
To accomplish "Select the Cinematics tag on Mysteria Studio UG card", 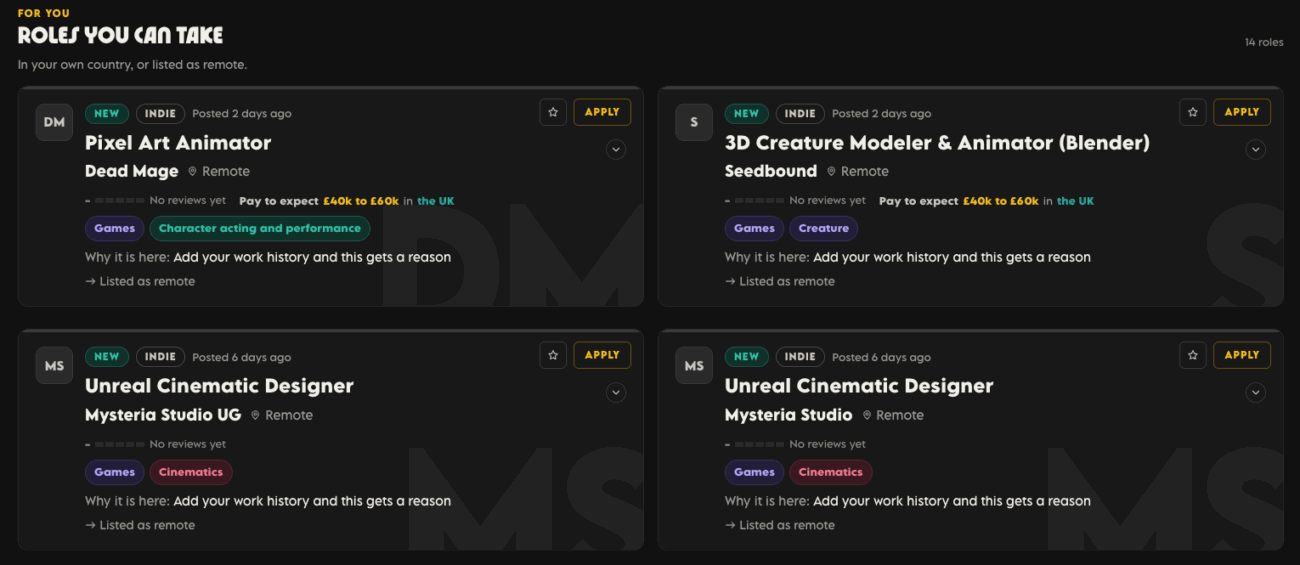I will pos(191,472).
